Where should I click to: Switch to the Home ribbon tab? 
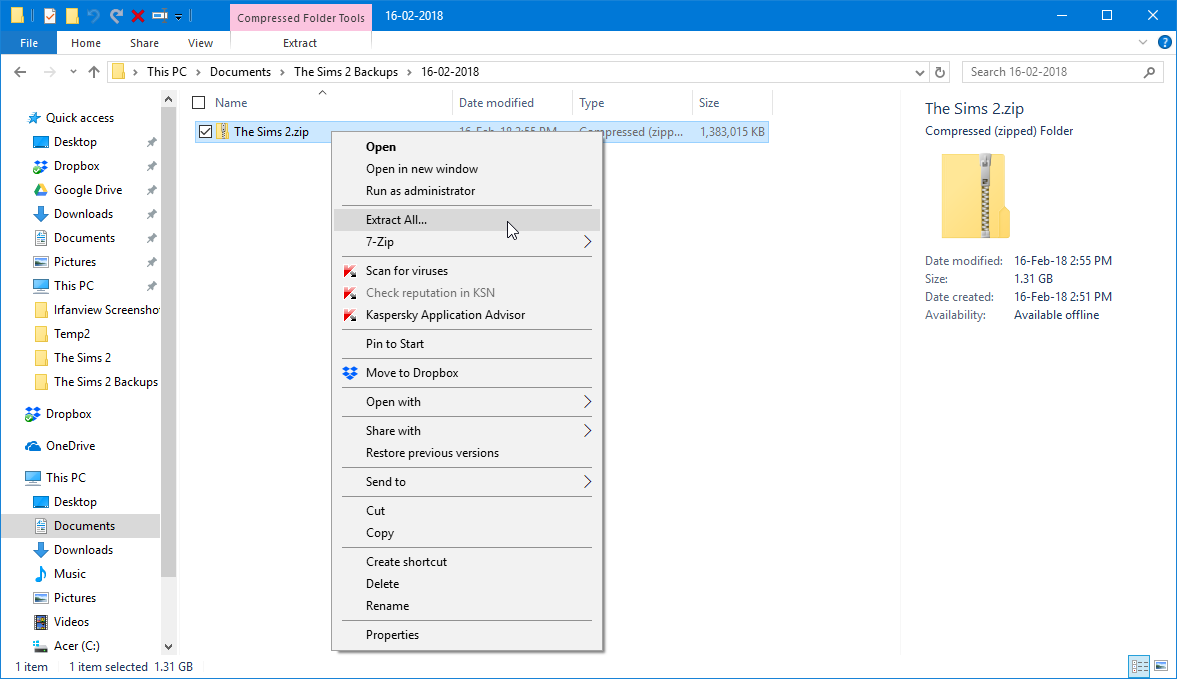[86, 43]
